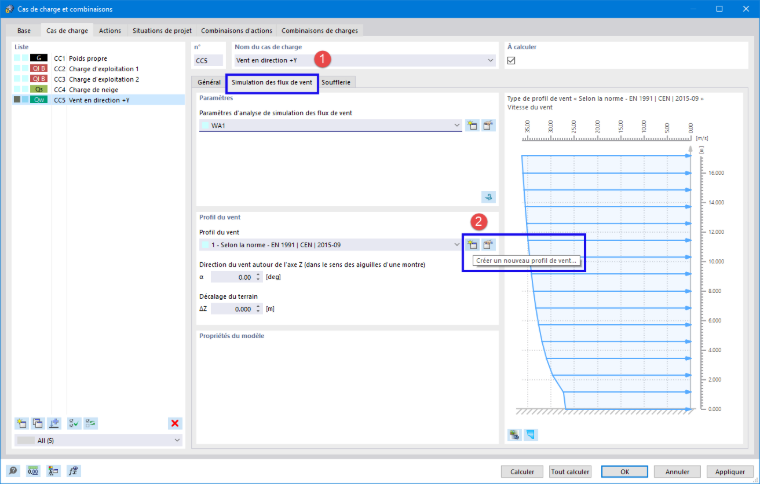Switch to the Base tab
760x484 pixels.
[x=24, y=31]
